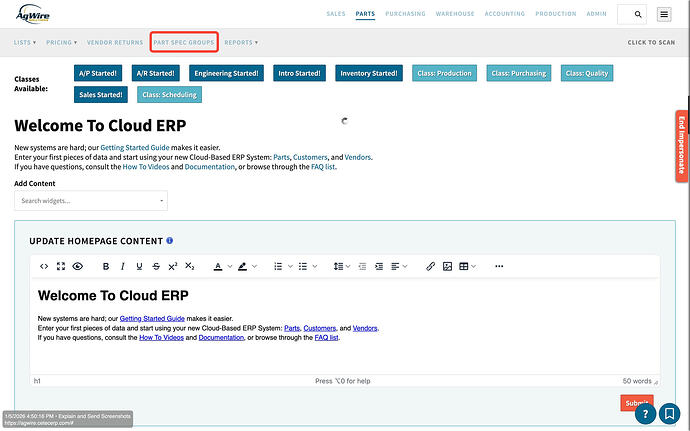
Task: Open the Search widgets combo box
Action: pyautogui.click(x=91, y=201)
